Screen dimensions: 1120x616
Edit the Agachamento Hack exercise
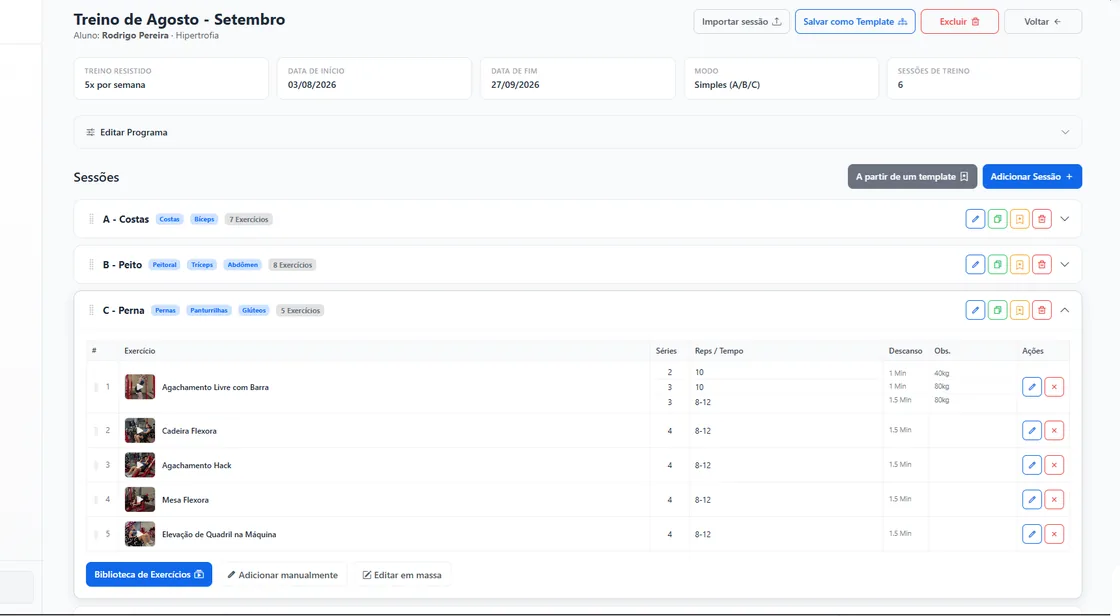tap(1031, 465)
